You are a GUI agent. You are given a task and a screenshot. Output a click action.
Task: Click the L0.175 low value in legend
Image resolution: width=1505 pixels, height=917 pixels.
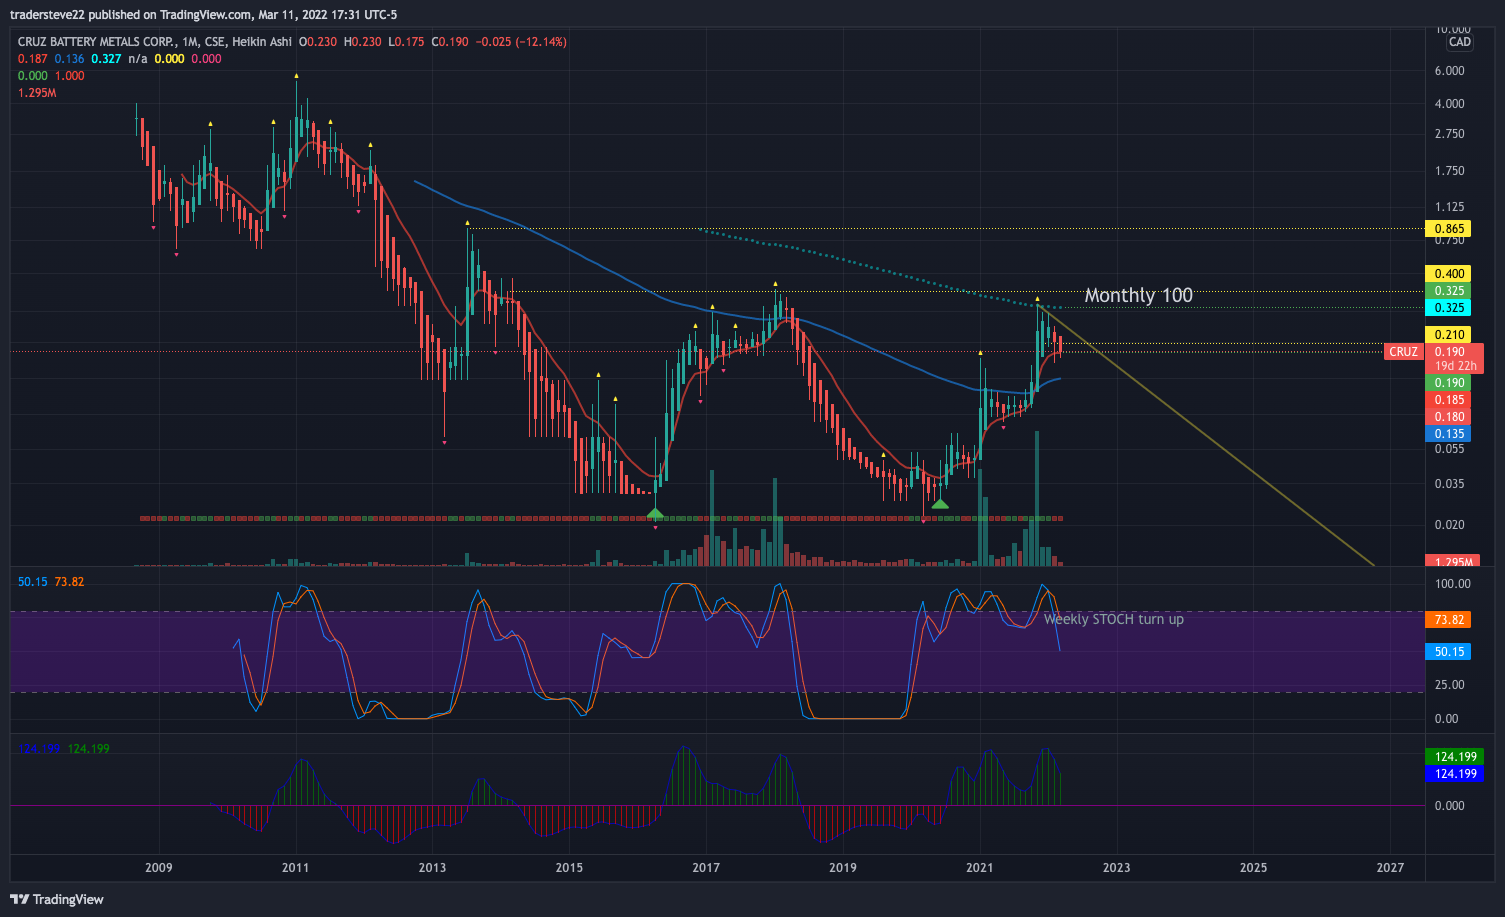pyautogui.click(x=406, y=42)
